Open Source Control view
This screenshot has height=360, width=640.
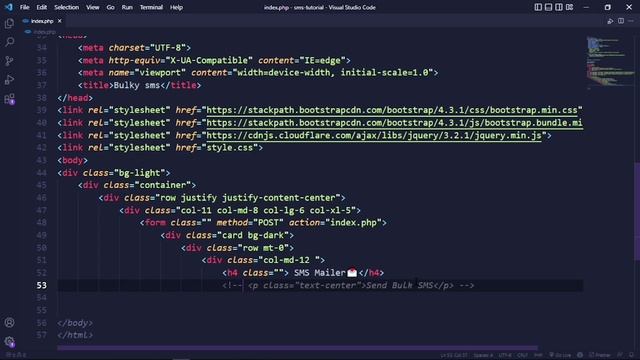(9, 61)
